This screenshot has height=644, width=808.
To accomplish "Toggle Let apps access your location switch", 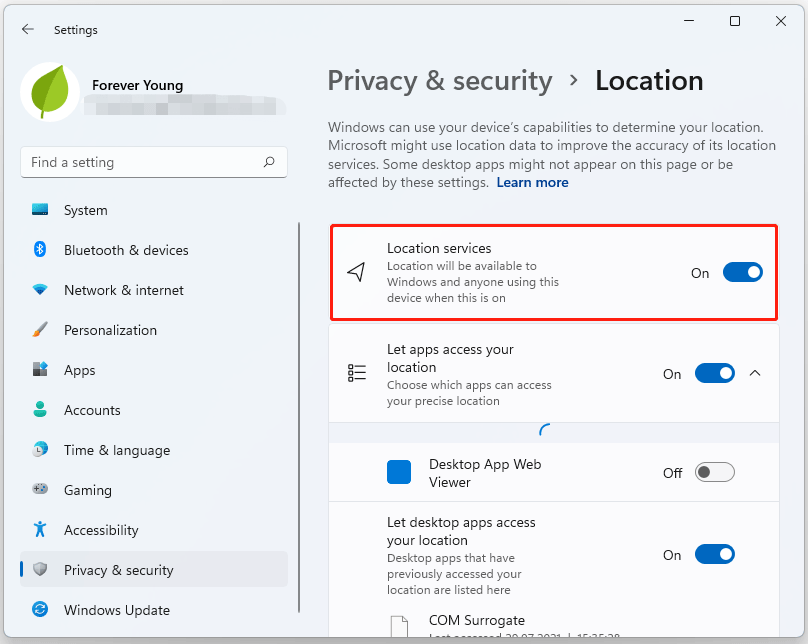I will point(715,374).
